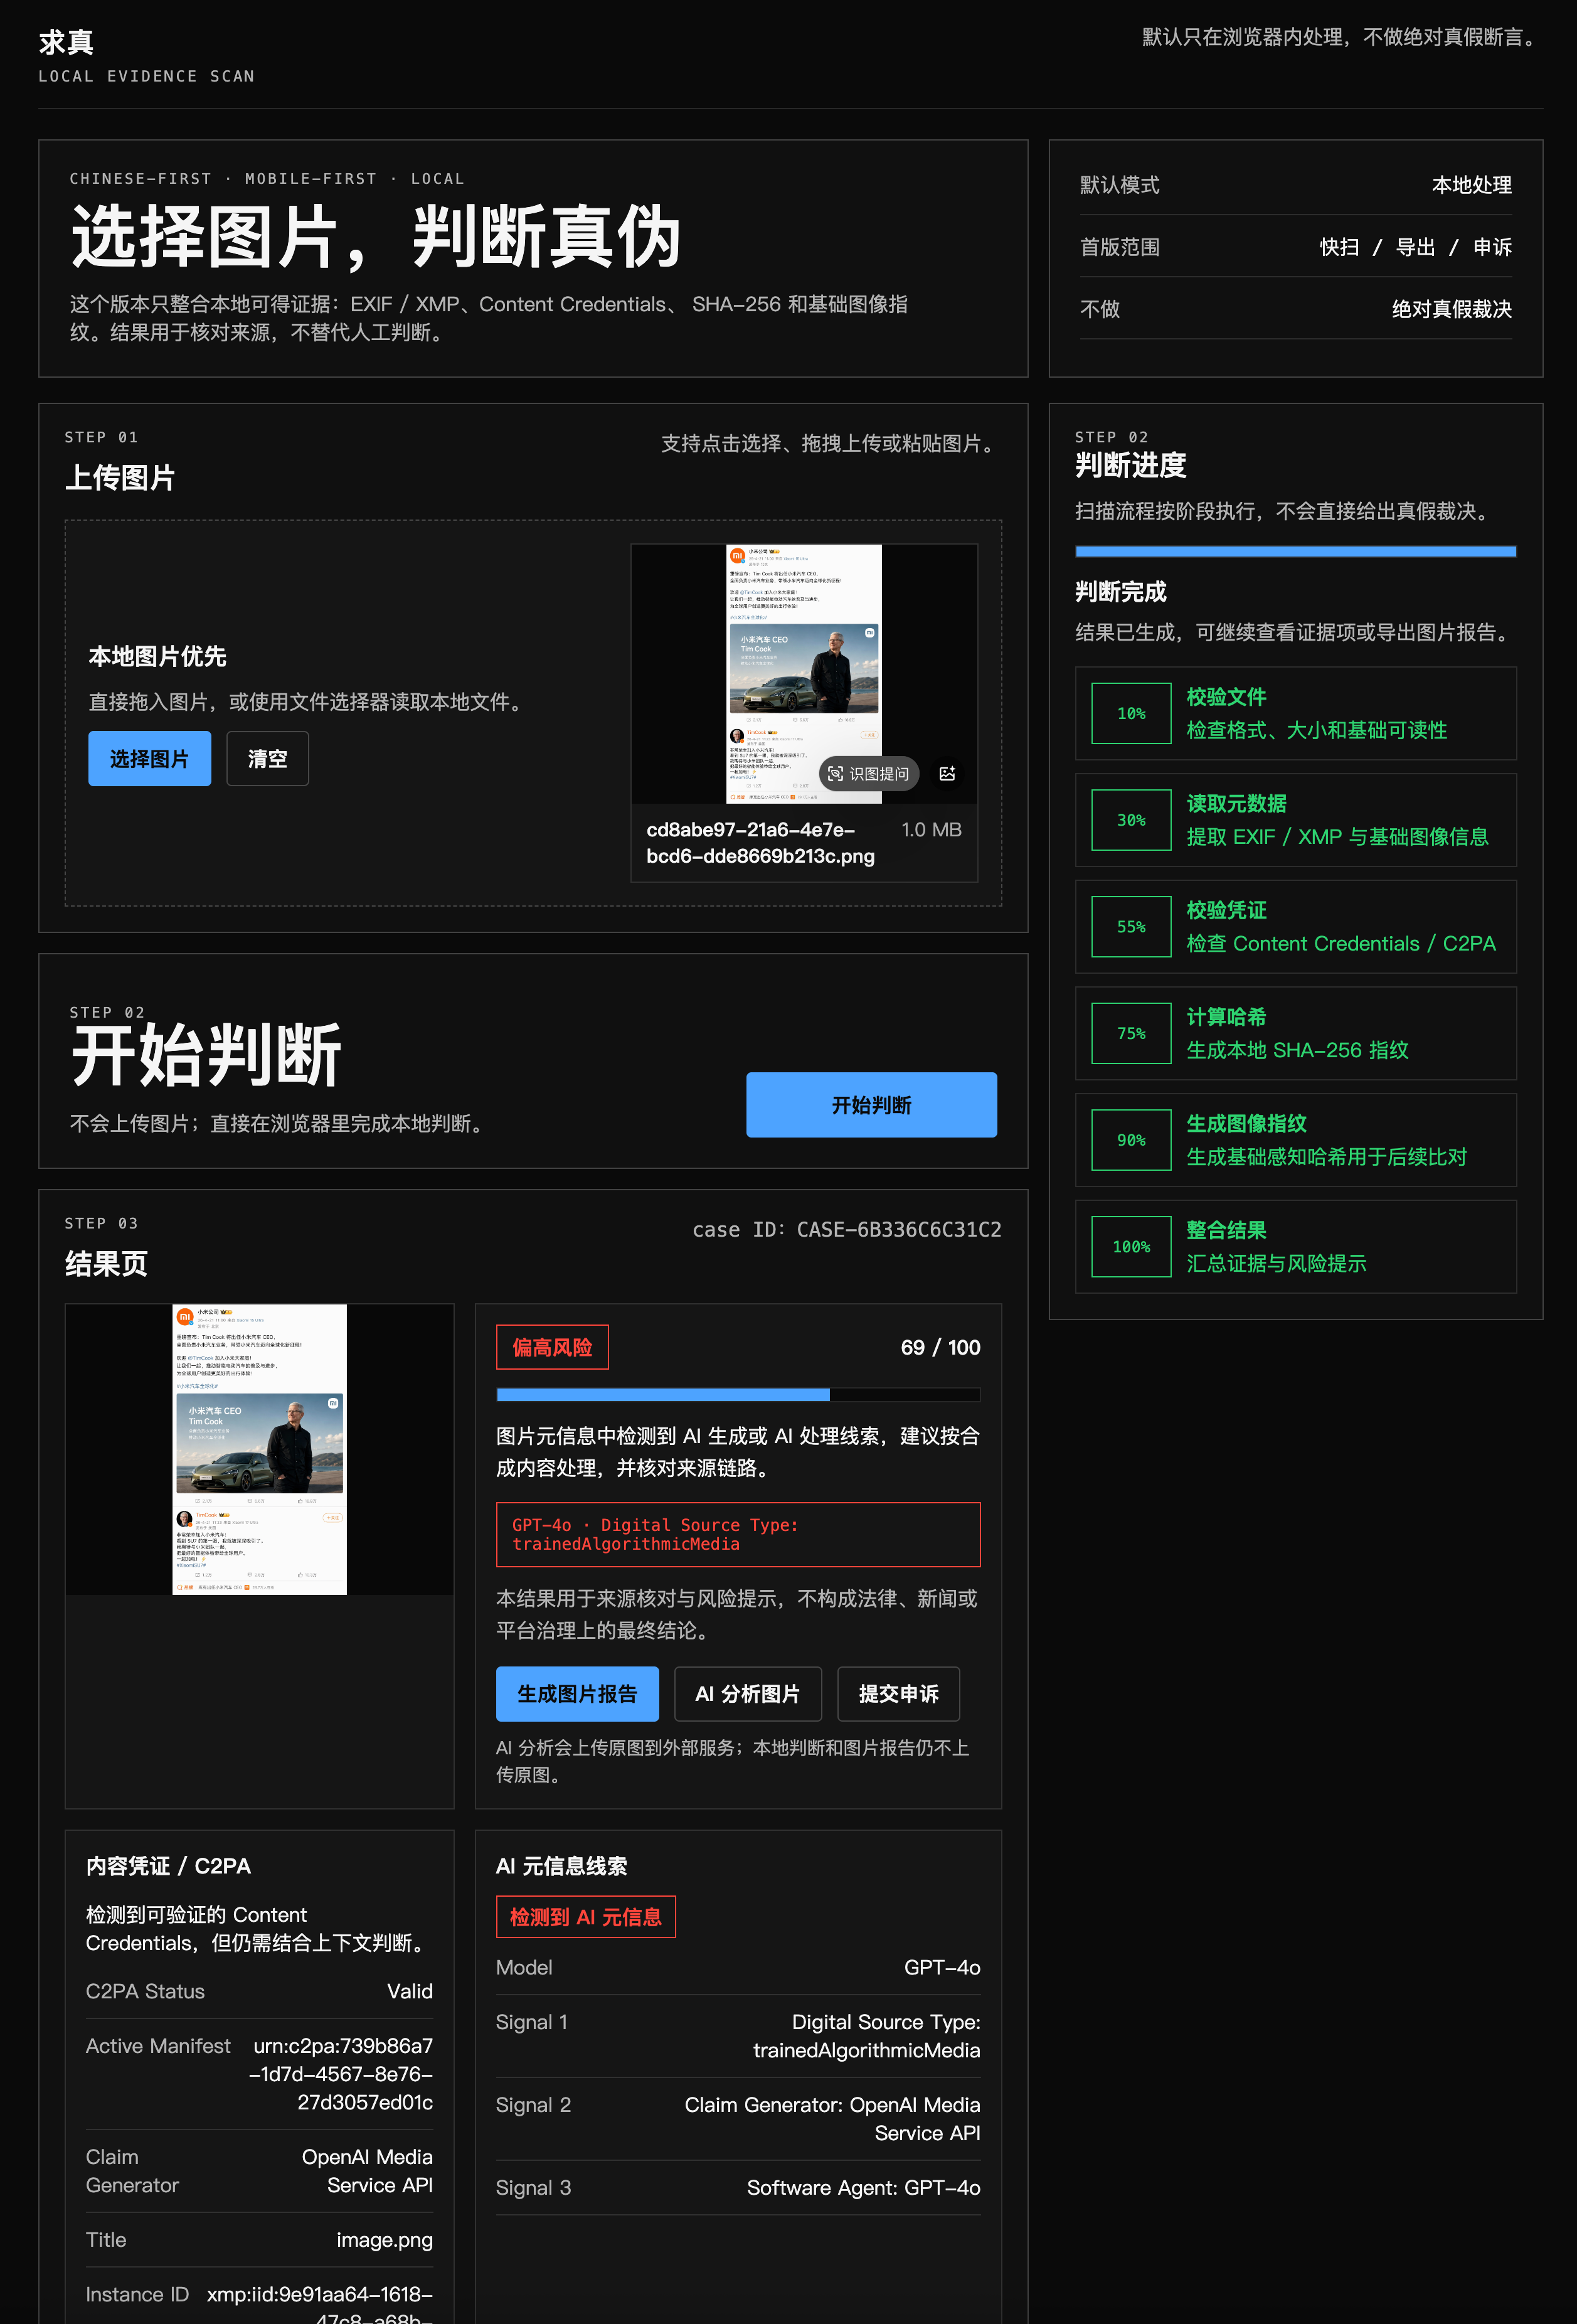Click the C2PA Status Valid value
The height and width of the screenshot is (2324, 1577).
(410, 1991)
